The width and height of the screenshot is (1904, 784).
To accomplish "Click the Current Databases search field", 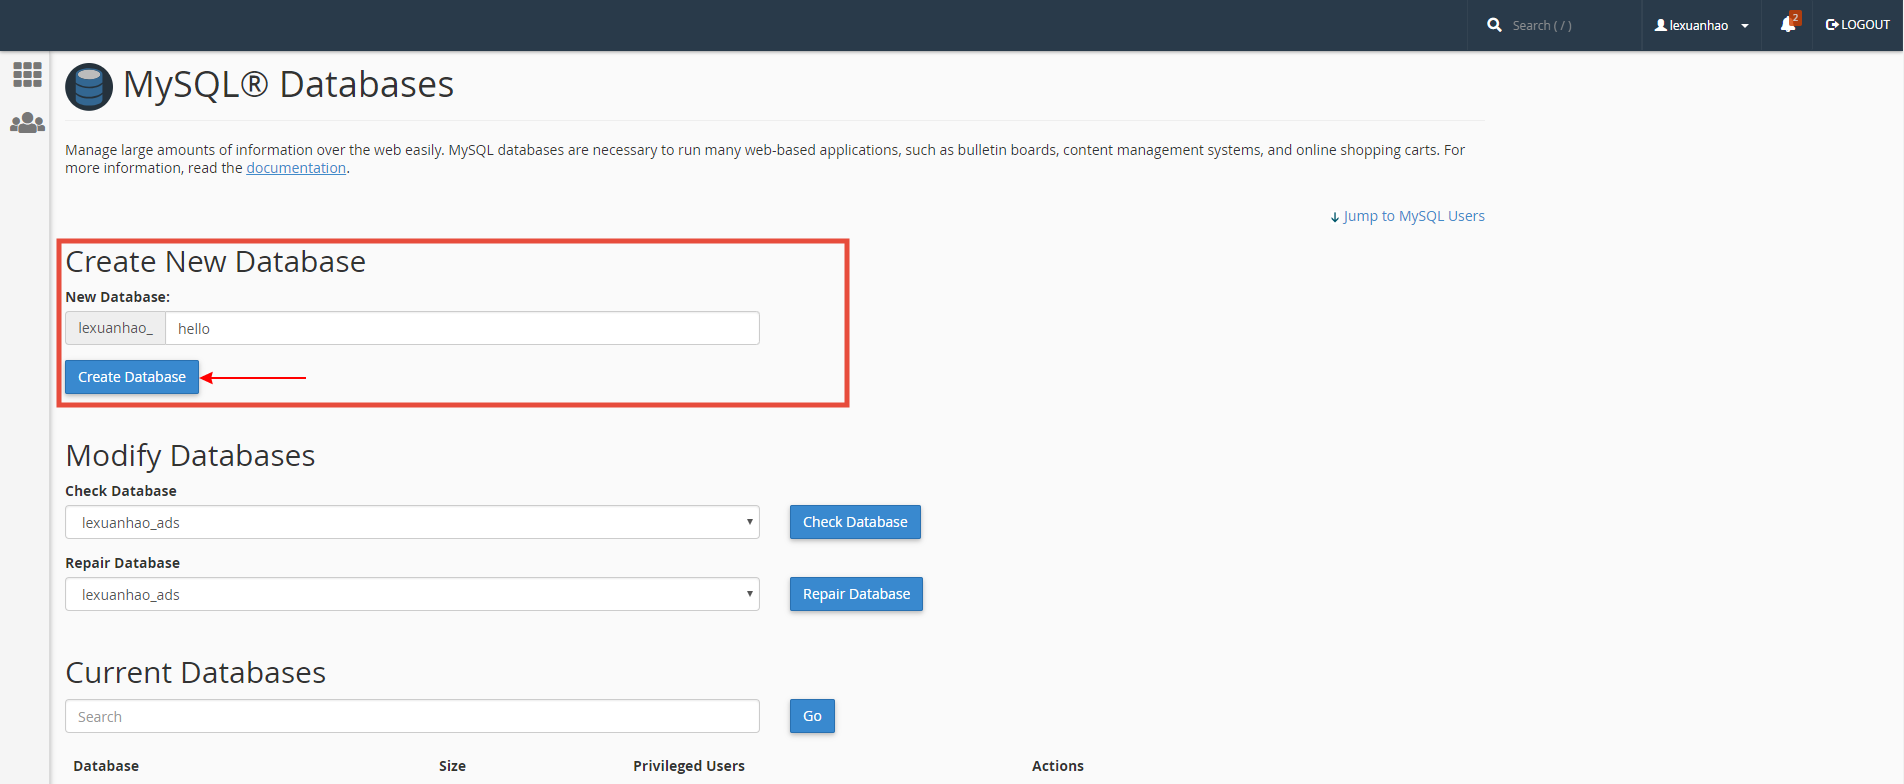I will pos(412,716).
